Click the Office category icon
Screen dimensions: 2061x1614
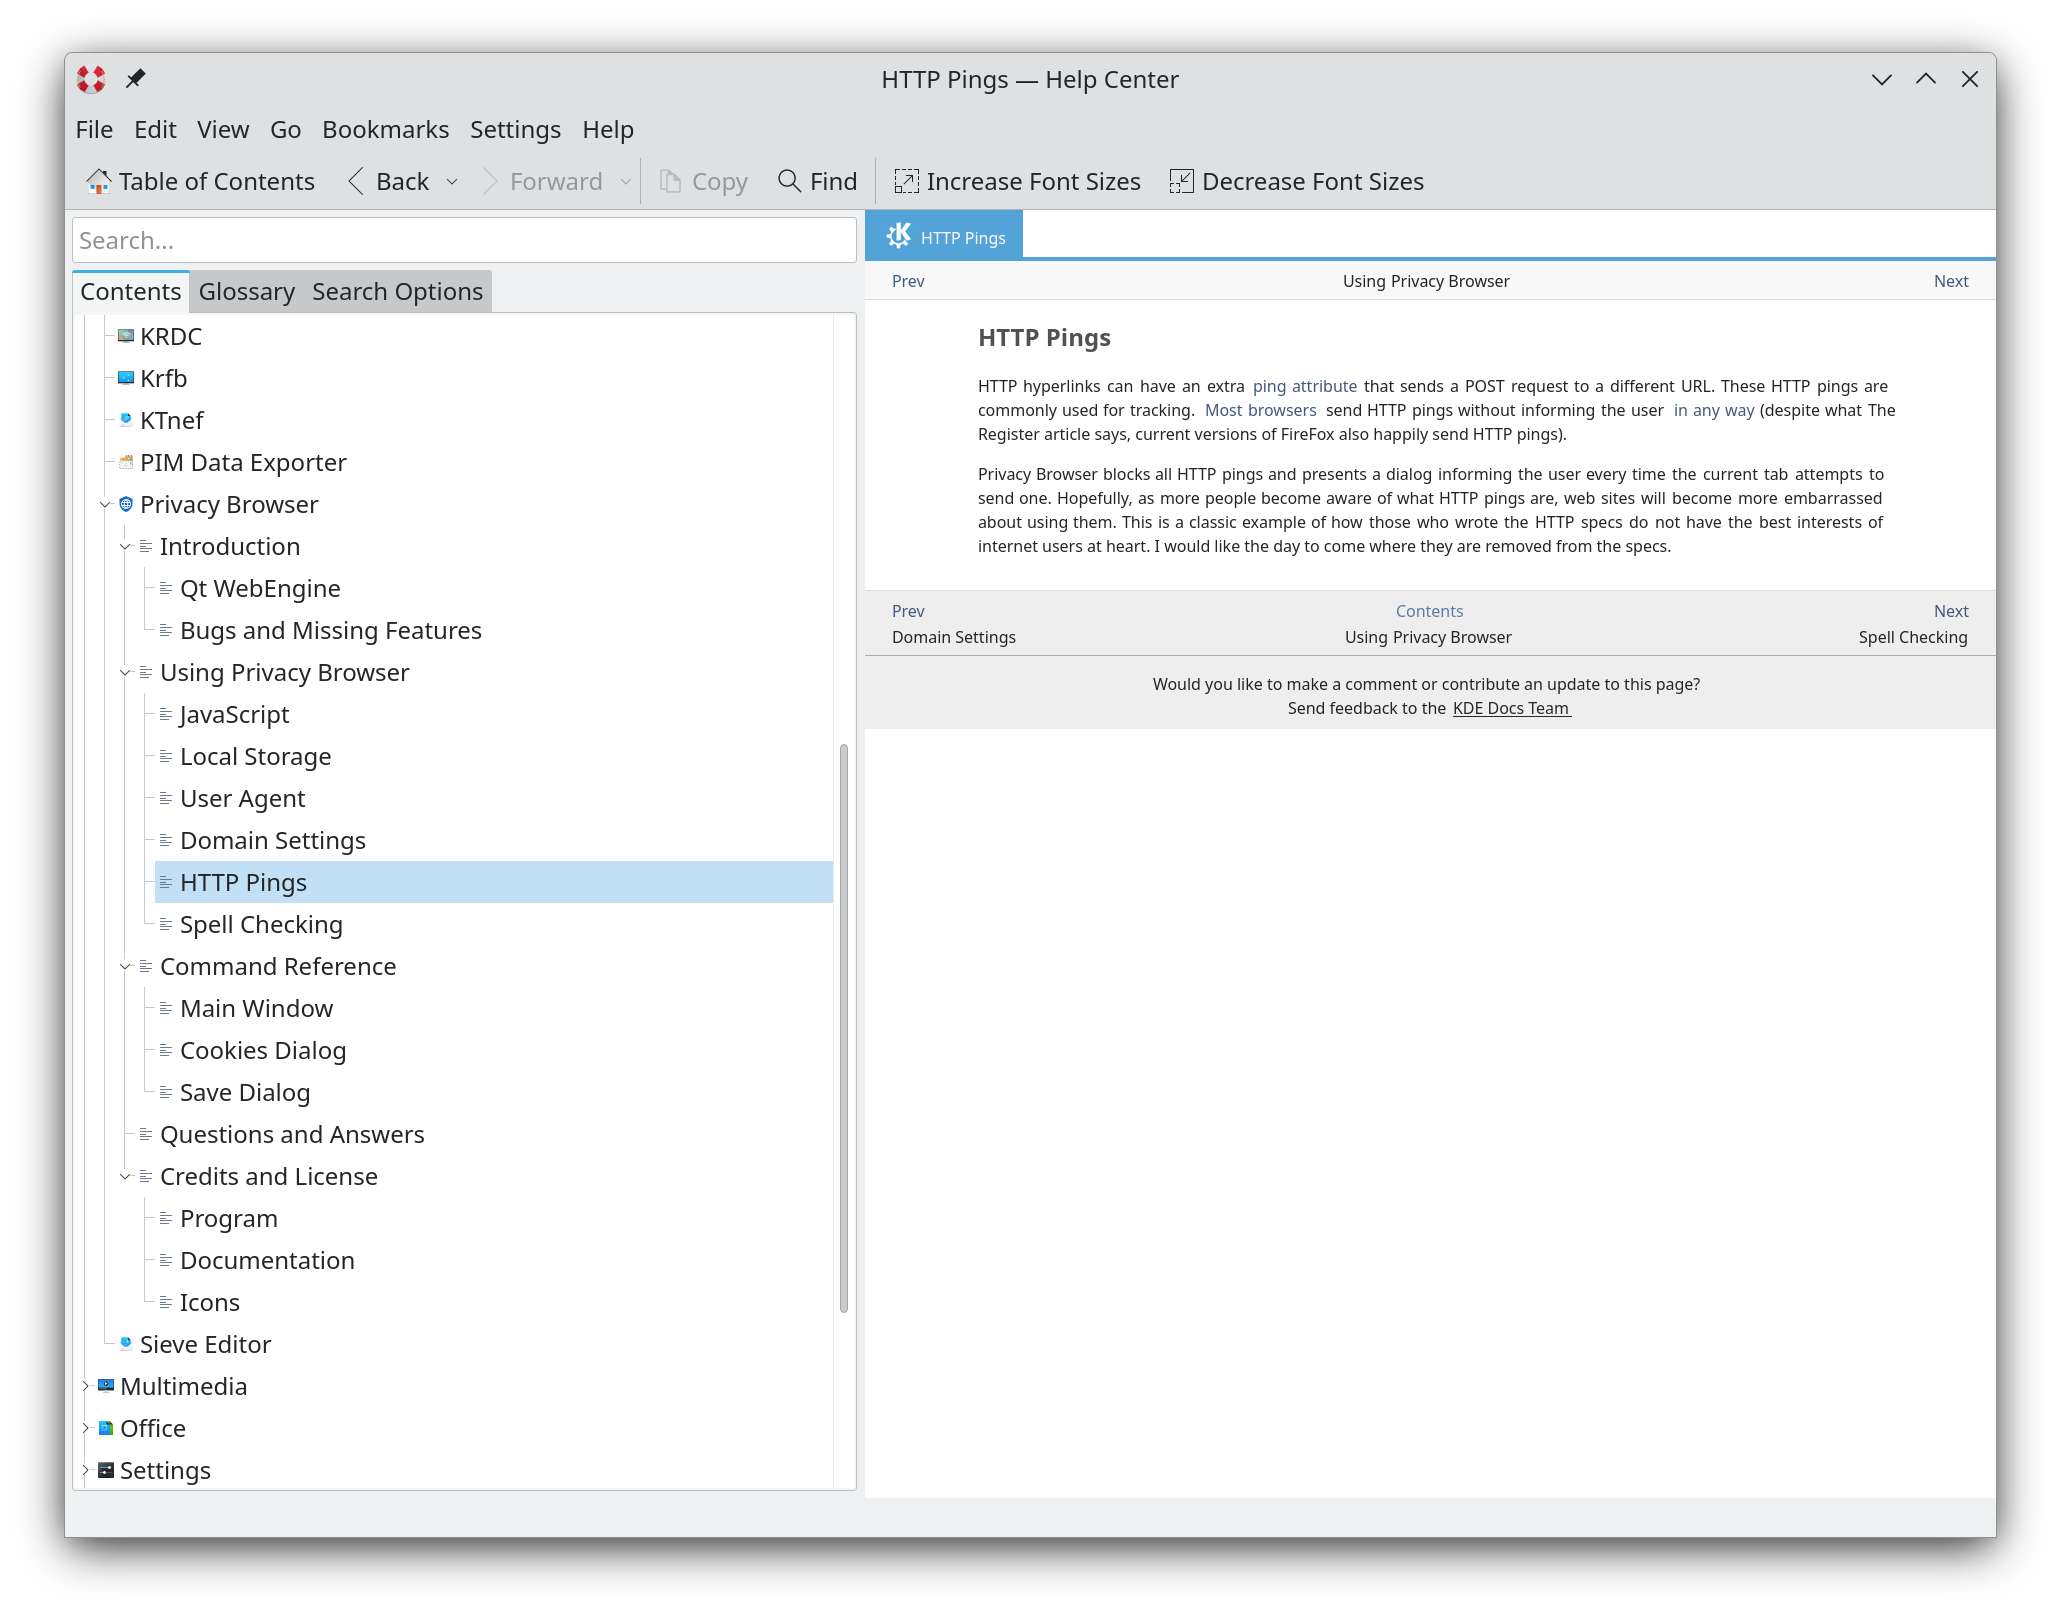click(106, 1428)
